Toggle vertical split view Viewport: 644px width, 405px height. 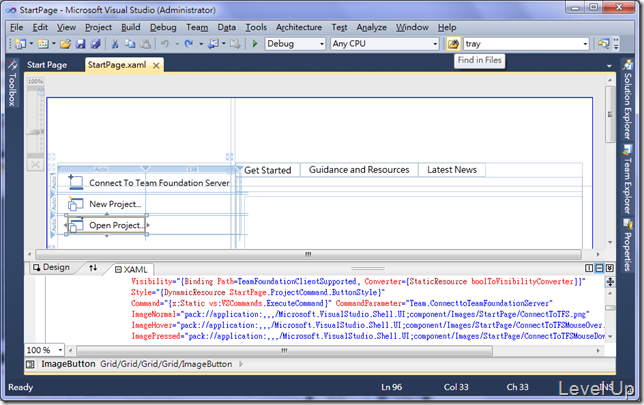589,268
